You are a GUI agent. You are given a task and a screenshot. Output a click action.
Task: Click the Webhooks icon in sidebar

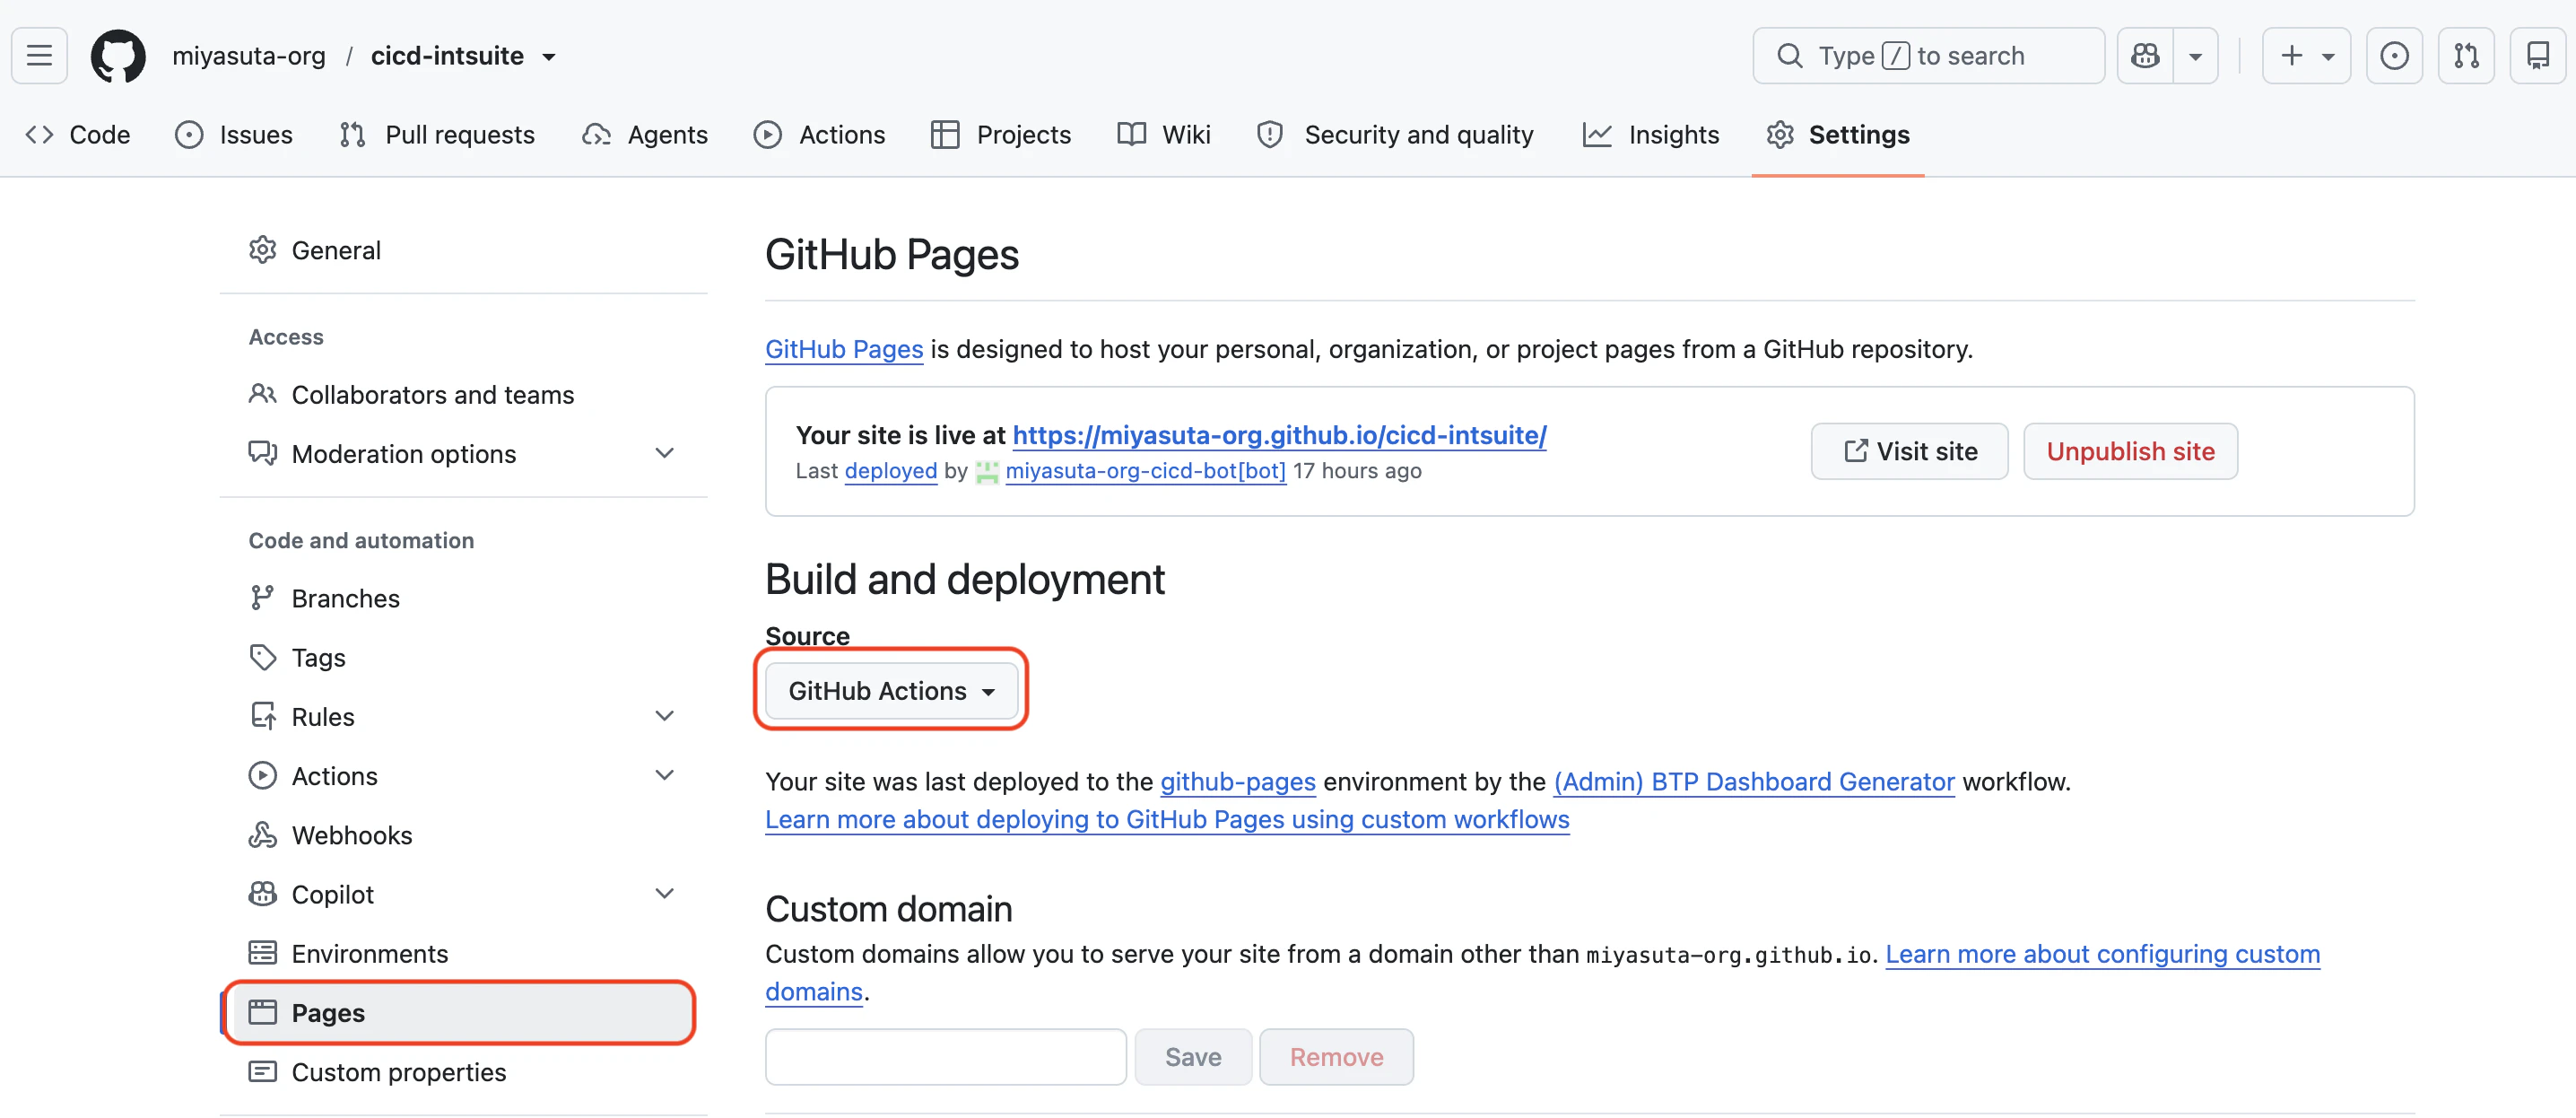[263, 835]
